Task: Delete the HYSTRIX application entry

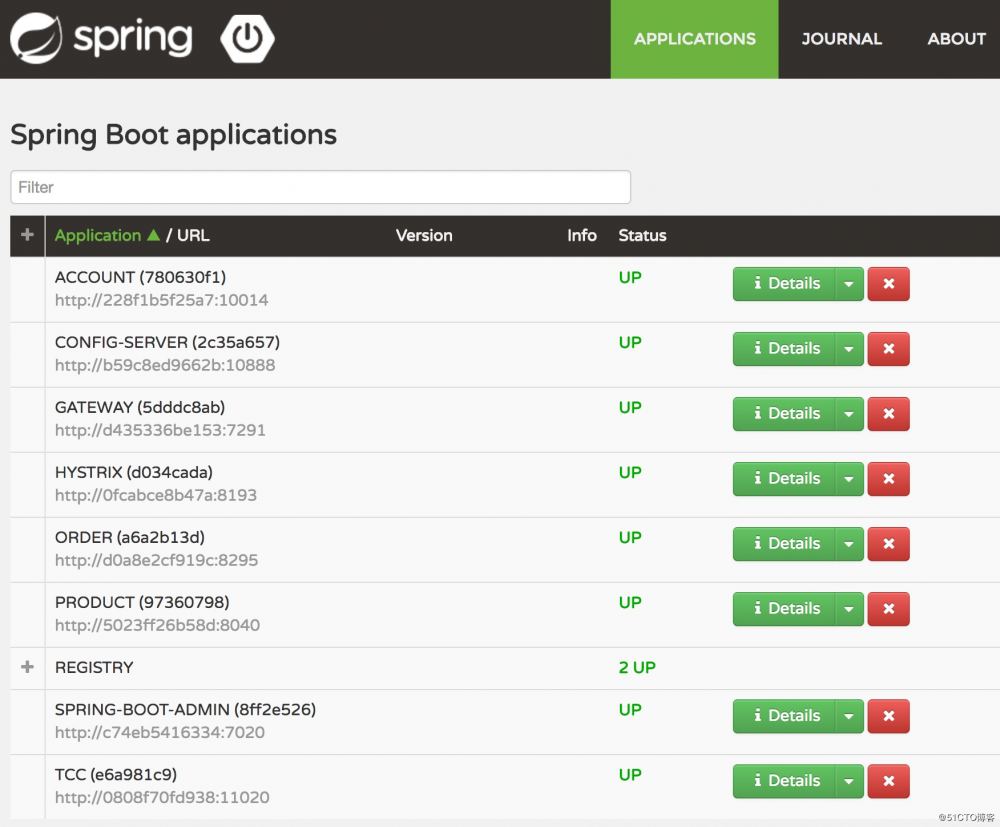Action: pos(888,479)
